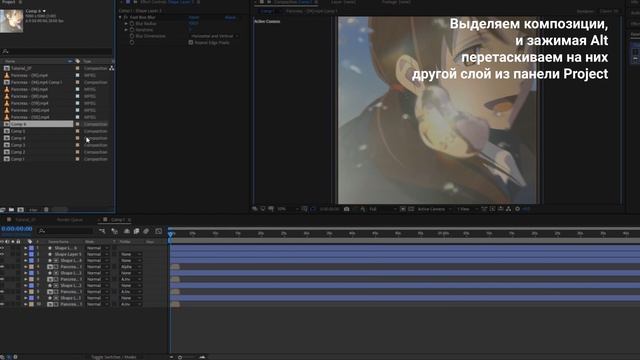Toggle Hide Shy Layers icon in timeline
The height and width of the screenshot is (360, 640).
(127, 231)
